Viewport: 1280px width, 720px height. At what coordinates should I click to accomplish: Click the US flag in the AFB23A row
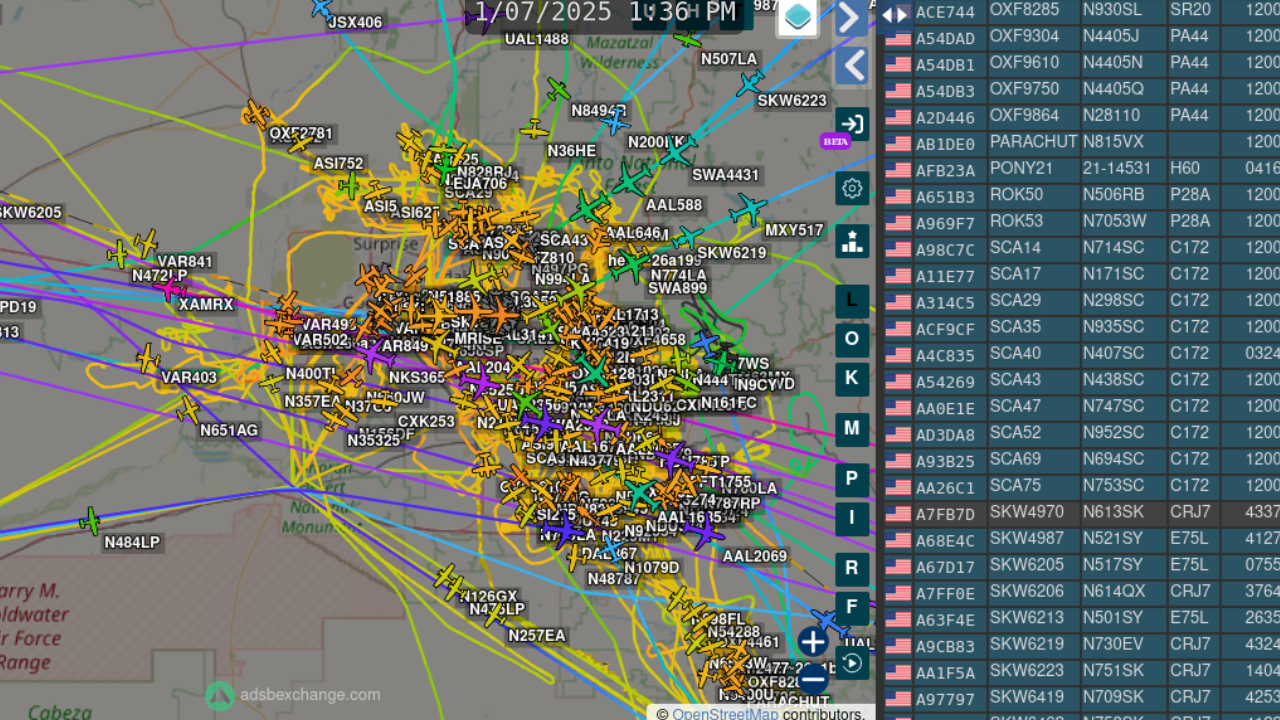898,170
